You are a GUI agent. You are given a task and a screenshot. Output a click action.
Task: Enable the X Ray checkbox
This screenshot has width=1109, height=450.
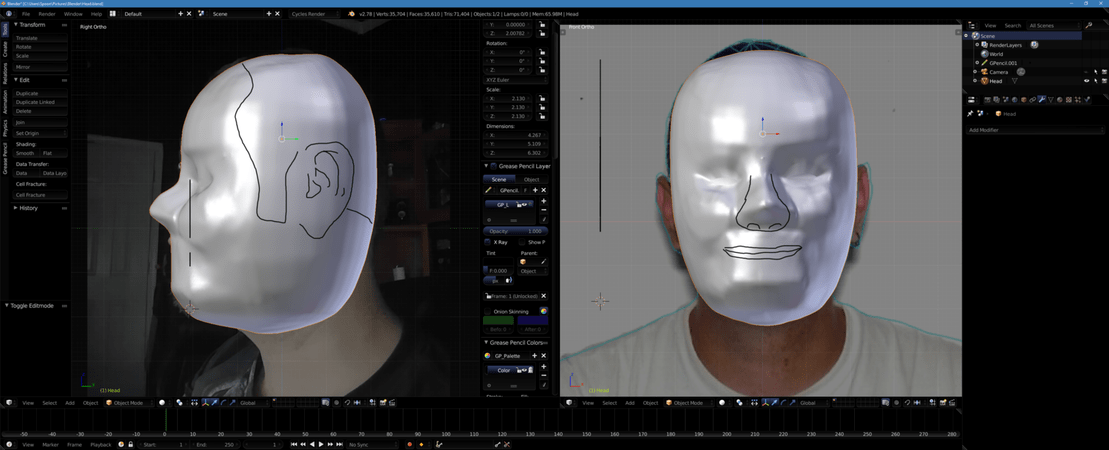tap(488, 242)
